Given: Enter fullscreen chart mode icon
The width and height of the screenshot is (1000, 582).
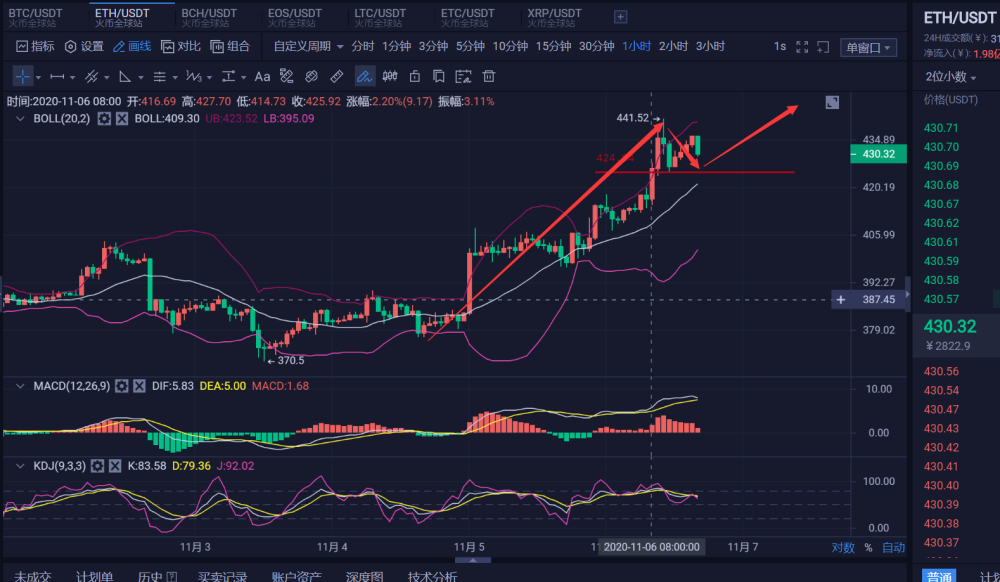Looking at the screenshot, I should 802,47.
